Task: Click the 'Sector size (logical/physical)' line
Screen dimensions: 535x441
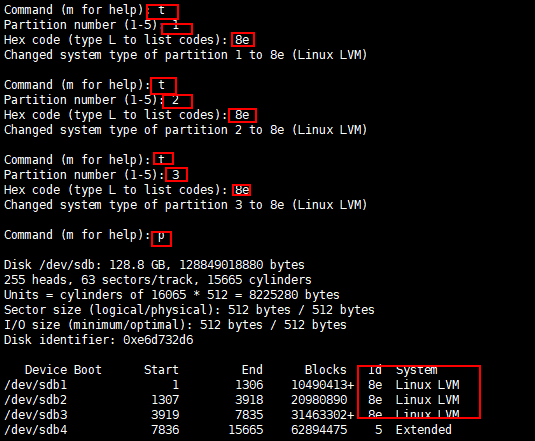Action: click(189, 310)
